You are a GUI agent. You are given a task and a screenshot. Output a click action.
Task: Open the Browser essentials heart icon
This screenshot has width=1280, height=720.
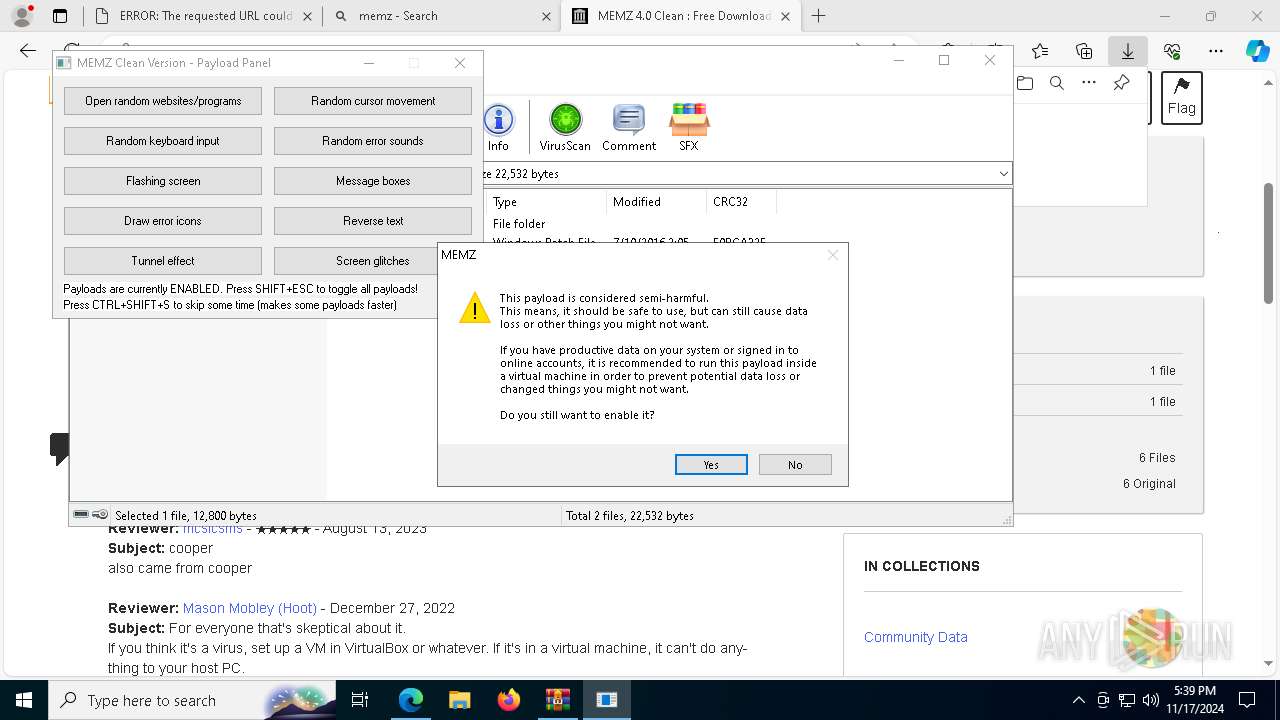(x=1172, y=51)
